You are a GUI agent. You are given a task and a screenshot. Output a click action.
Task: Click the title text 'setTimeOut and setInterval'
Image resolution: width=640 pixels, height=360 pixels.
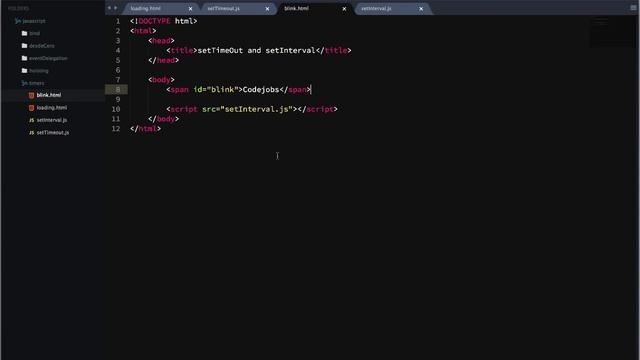click(x=256, y=51)
